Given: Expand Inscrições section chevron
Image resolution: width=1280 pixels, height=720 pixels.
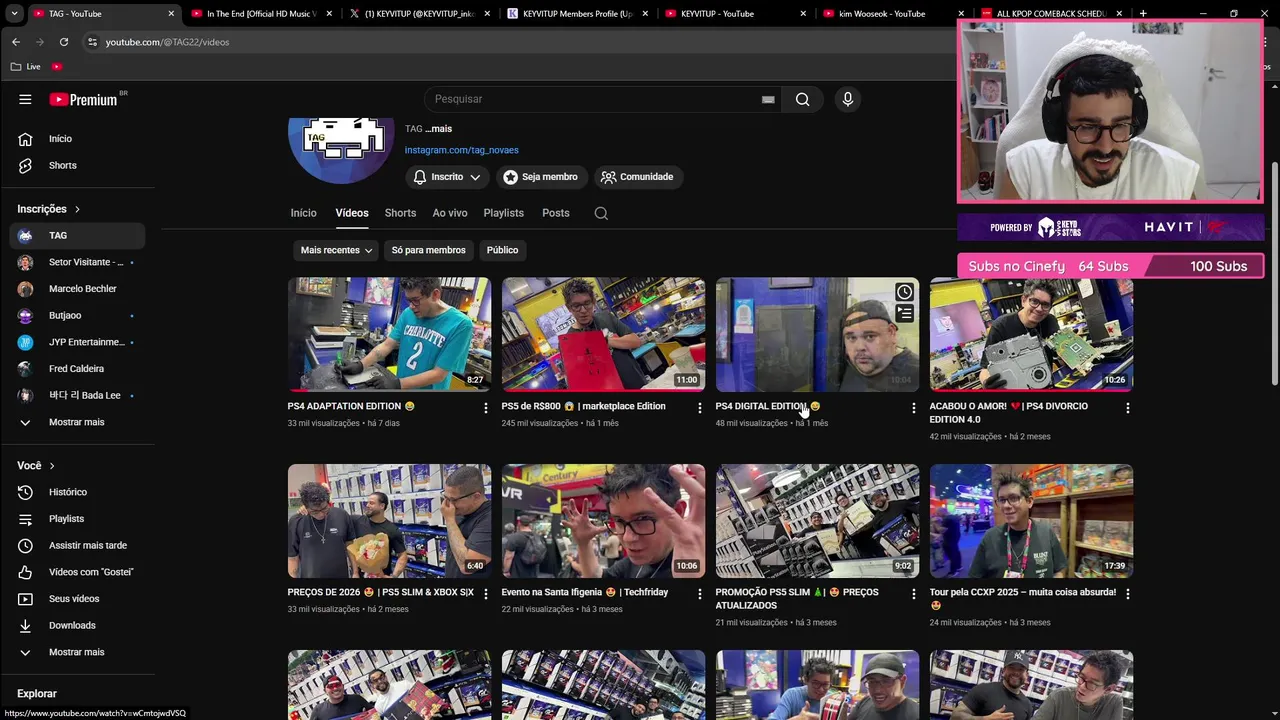Looking at the screenshot, I should (77, 209).
